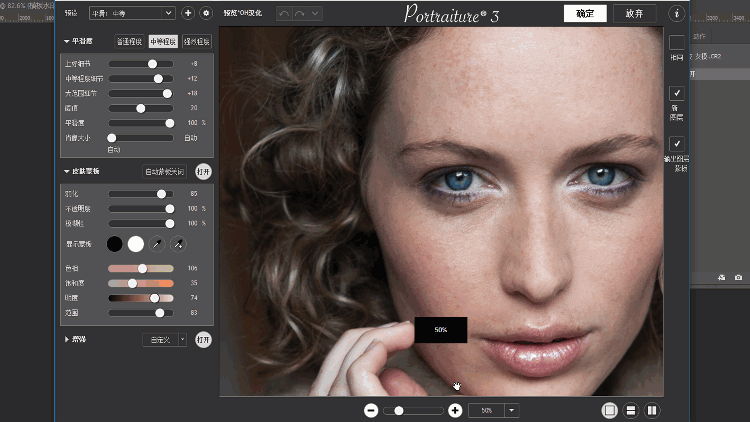This screenshot has height=422, width=750.
Task: Click the zoom out minus icon
Action: click(371, 410)
